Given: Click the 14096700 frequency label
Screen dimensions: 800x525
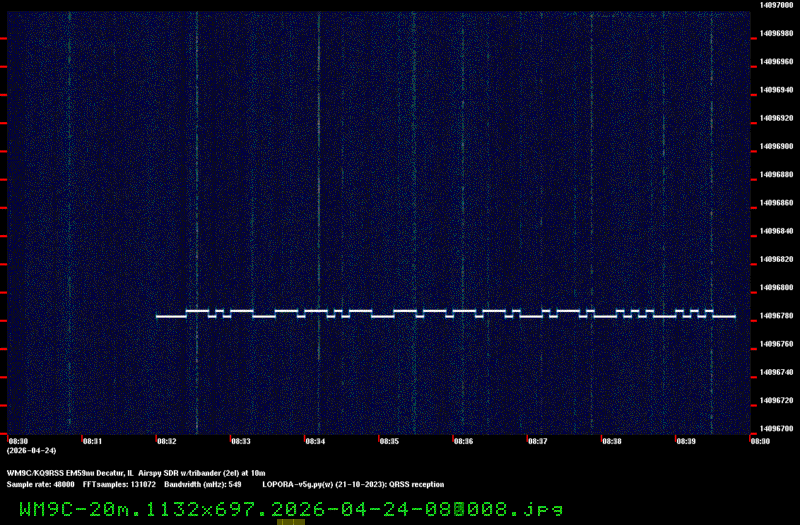Looking at the screenshot, I should [776, 429].
